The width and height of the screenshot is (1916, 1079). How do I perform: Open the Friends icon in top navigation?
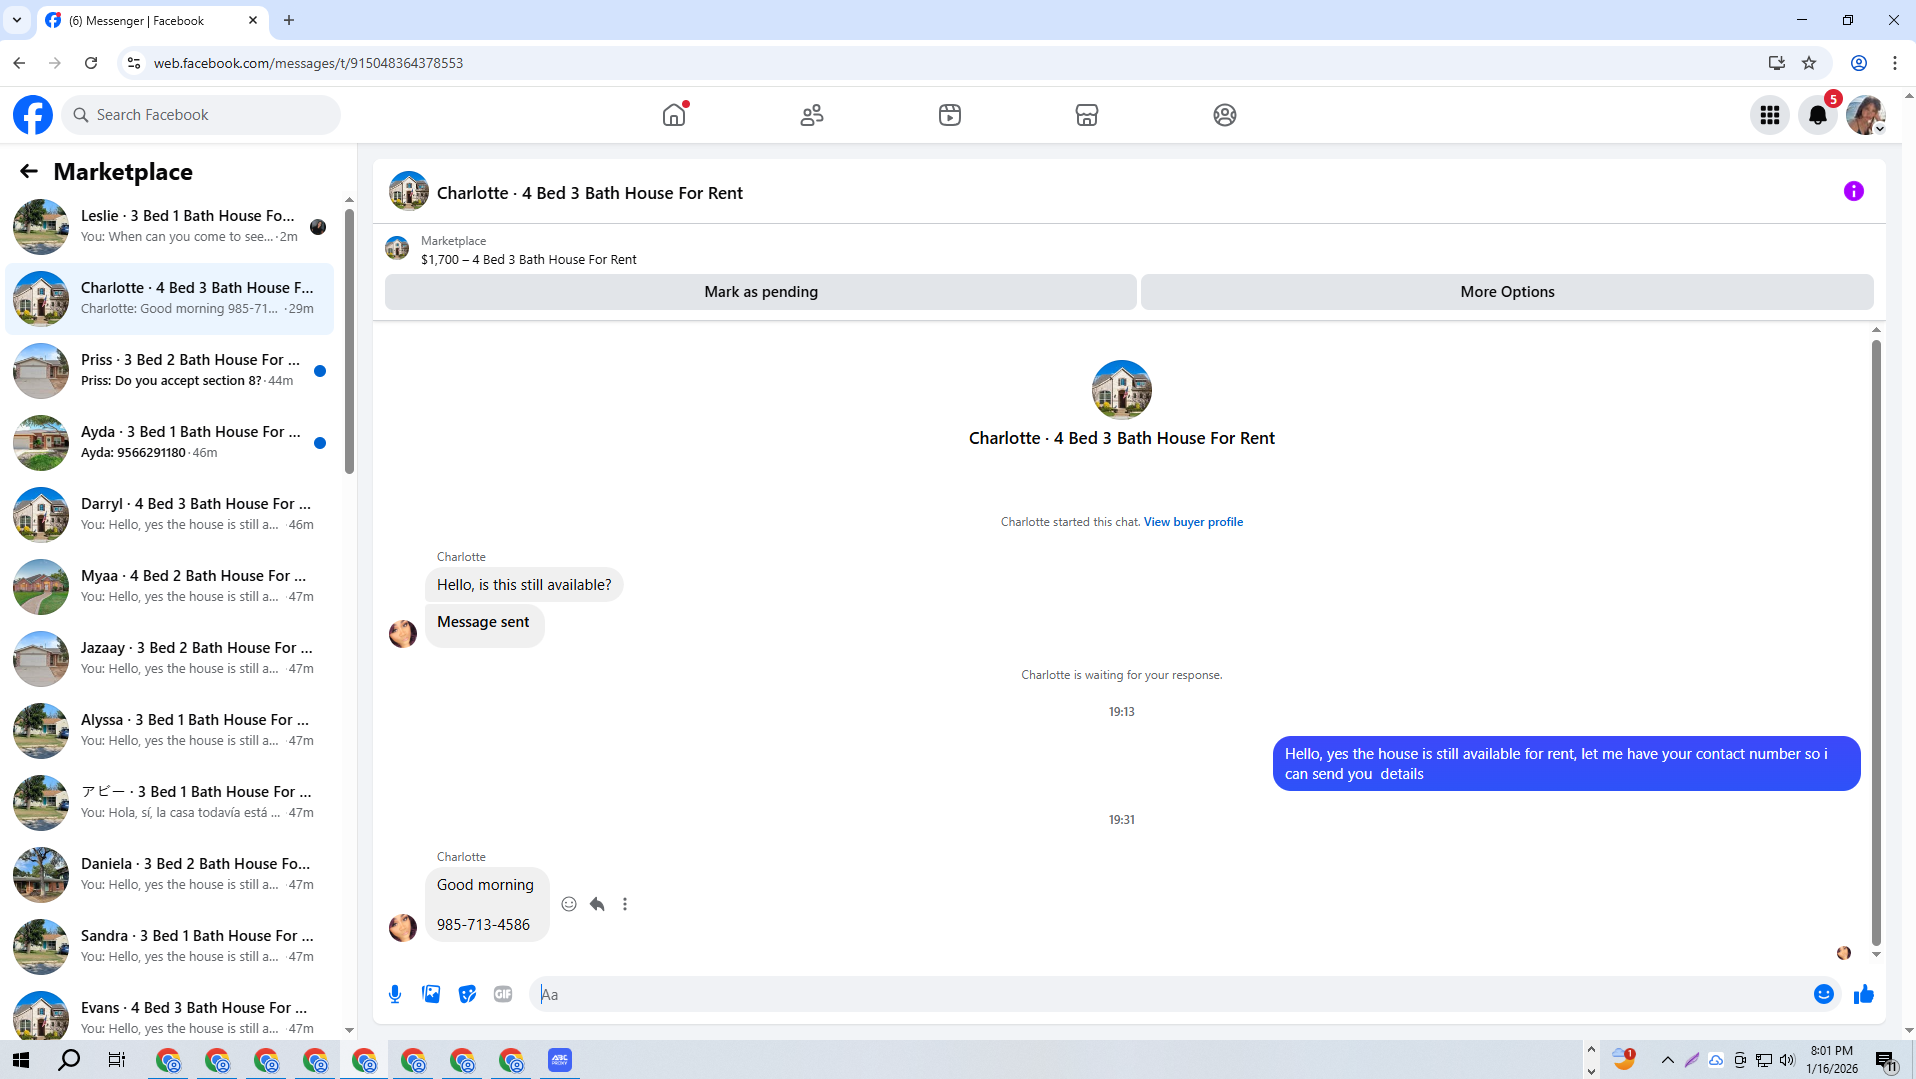click(x=812, y=115)
